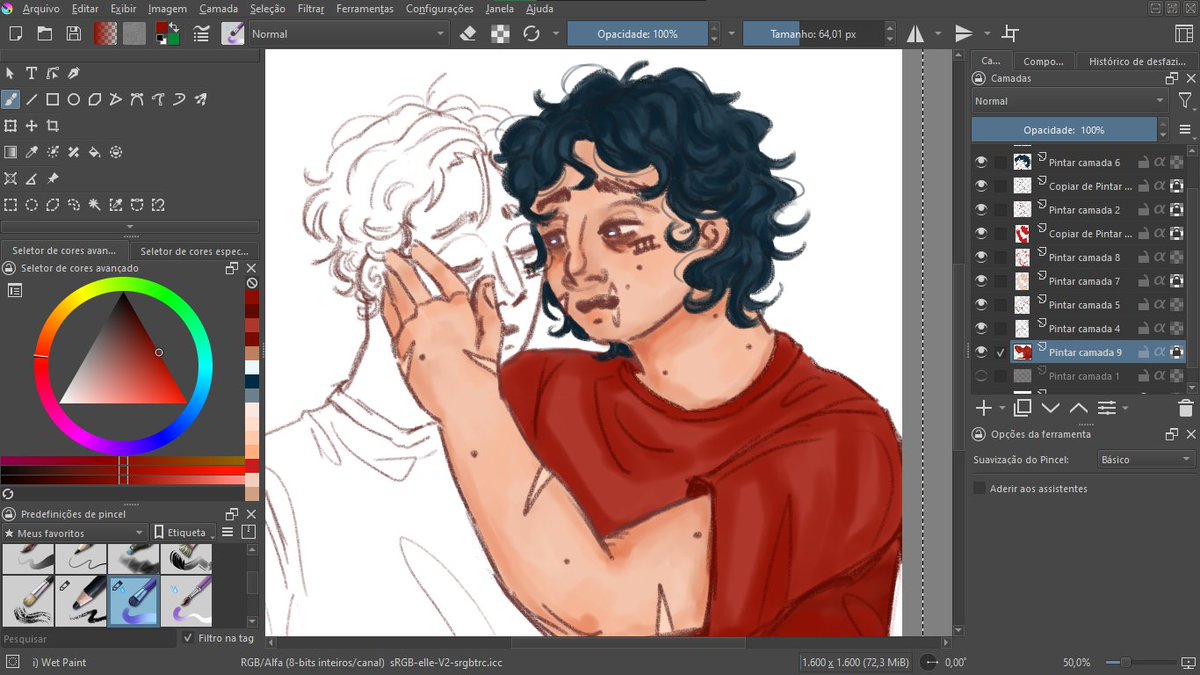Show the Pintar camada 1 layer
Viewport: 1200px width, 675px height.
coord(981,376)
